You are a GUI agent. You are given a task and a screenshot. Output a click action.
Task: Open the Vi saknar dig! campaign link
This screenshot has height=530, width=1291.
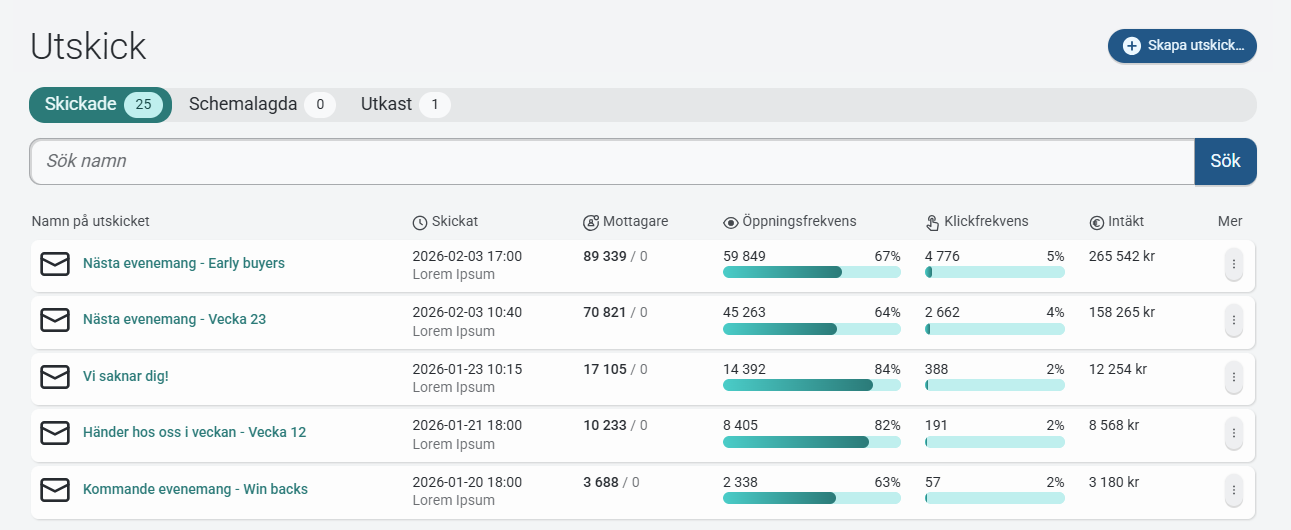click(125, 377)
